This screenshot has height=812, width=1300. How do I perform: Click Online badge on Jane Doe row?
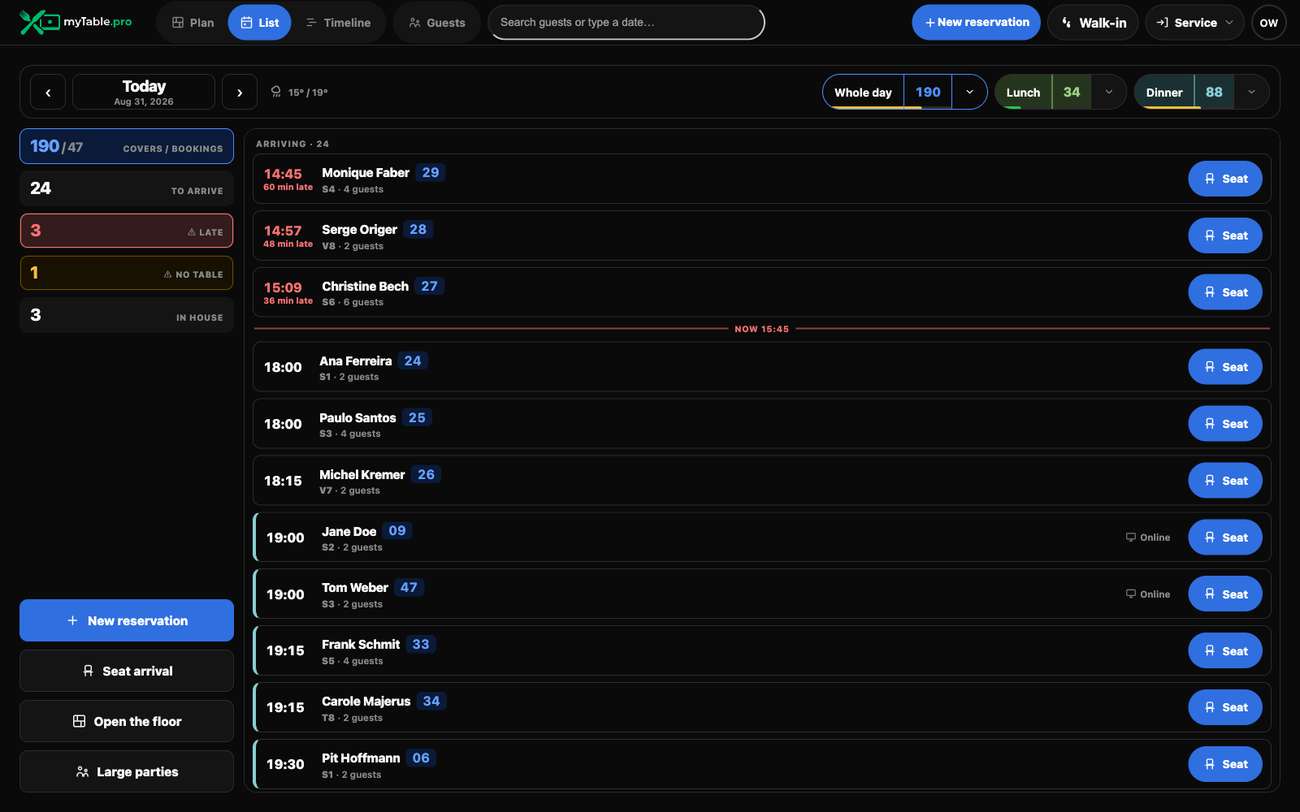[1148, 537]
